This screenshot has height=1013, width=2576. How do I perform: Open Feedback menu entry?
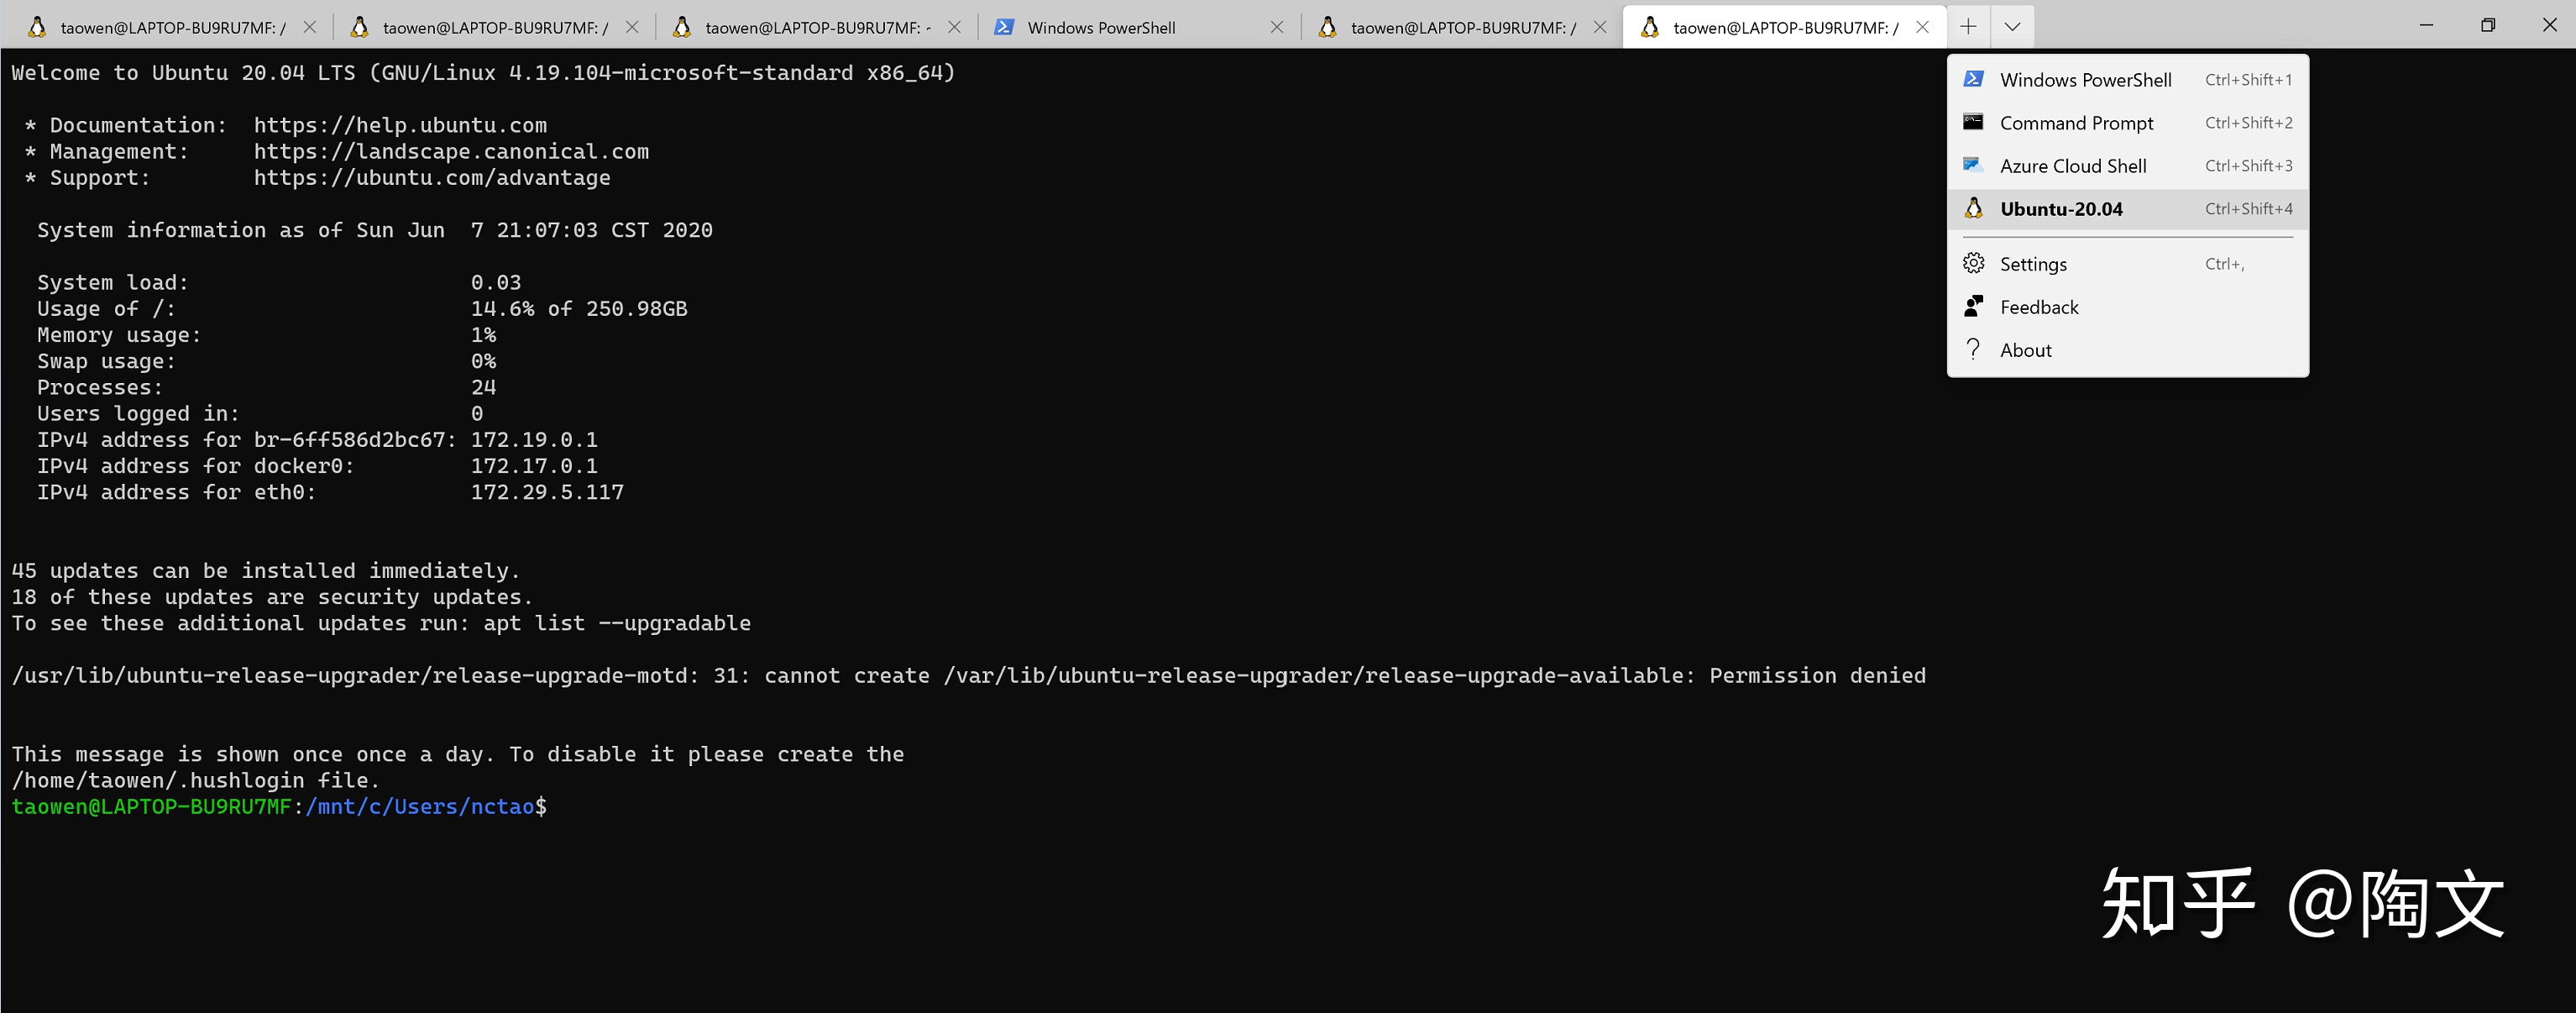[x=2127, y=307]
